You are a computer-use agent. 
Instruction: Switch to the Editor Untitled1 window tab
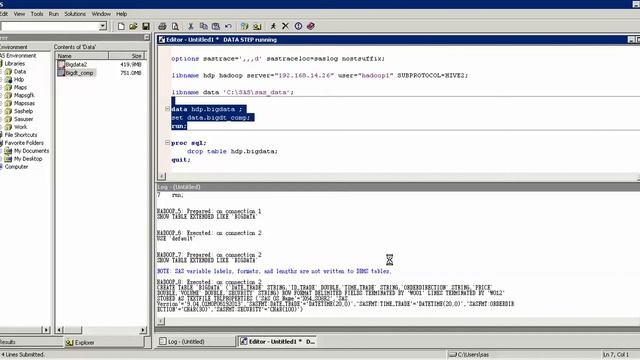278,341
